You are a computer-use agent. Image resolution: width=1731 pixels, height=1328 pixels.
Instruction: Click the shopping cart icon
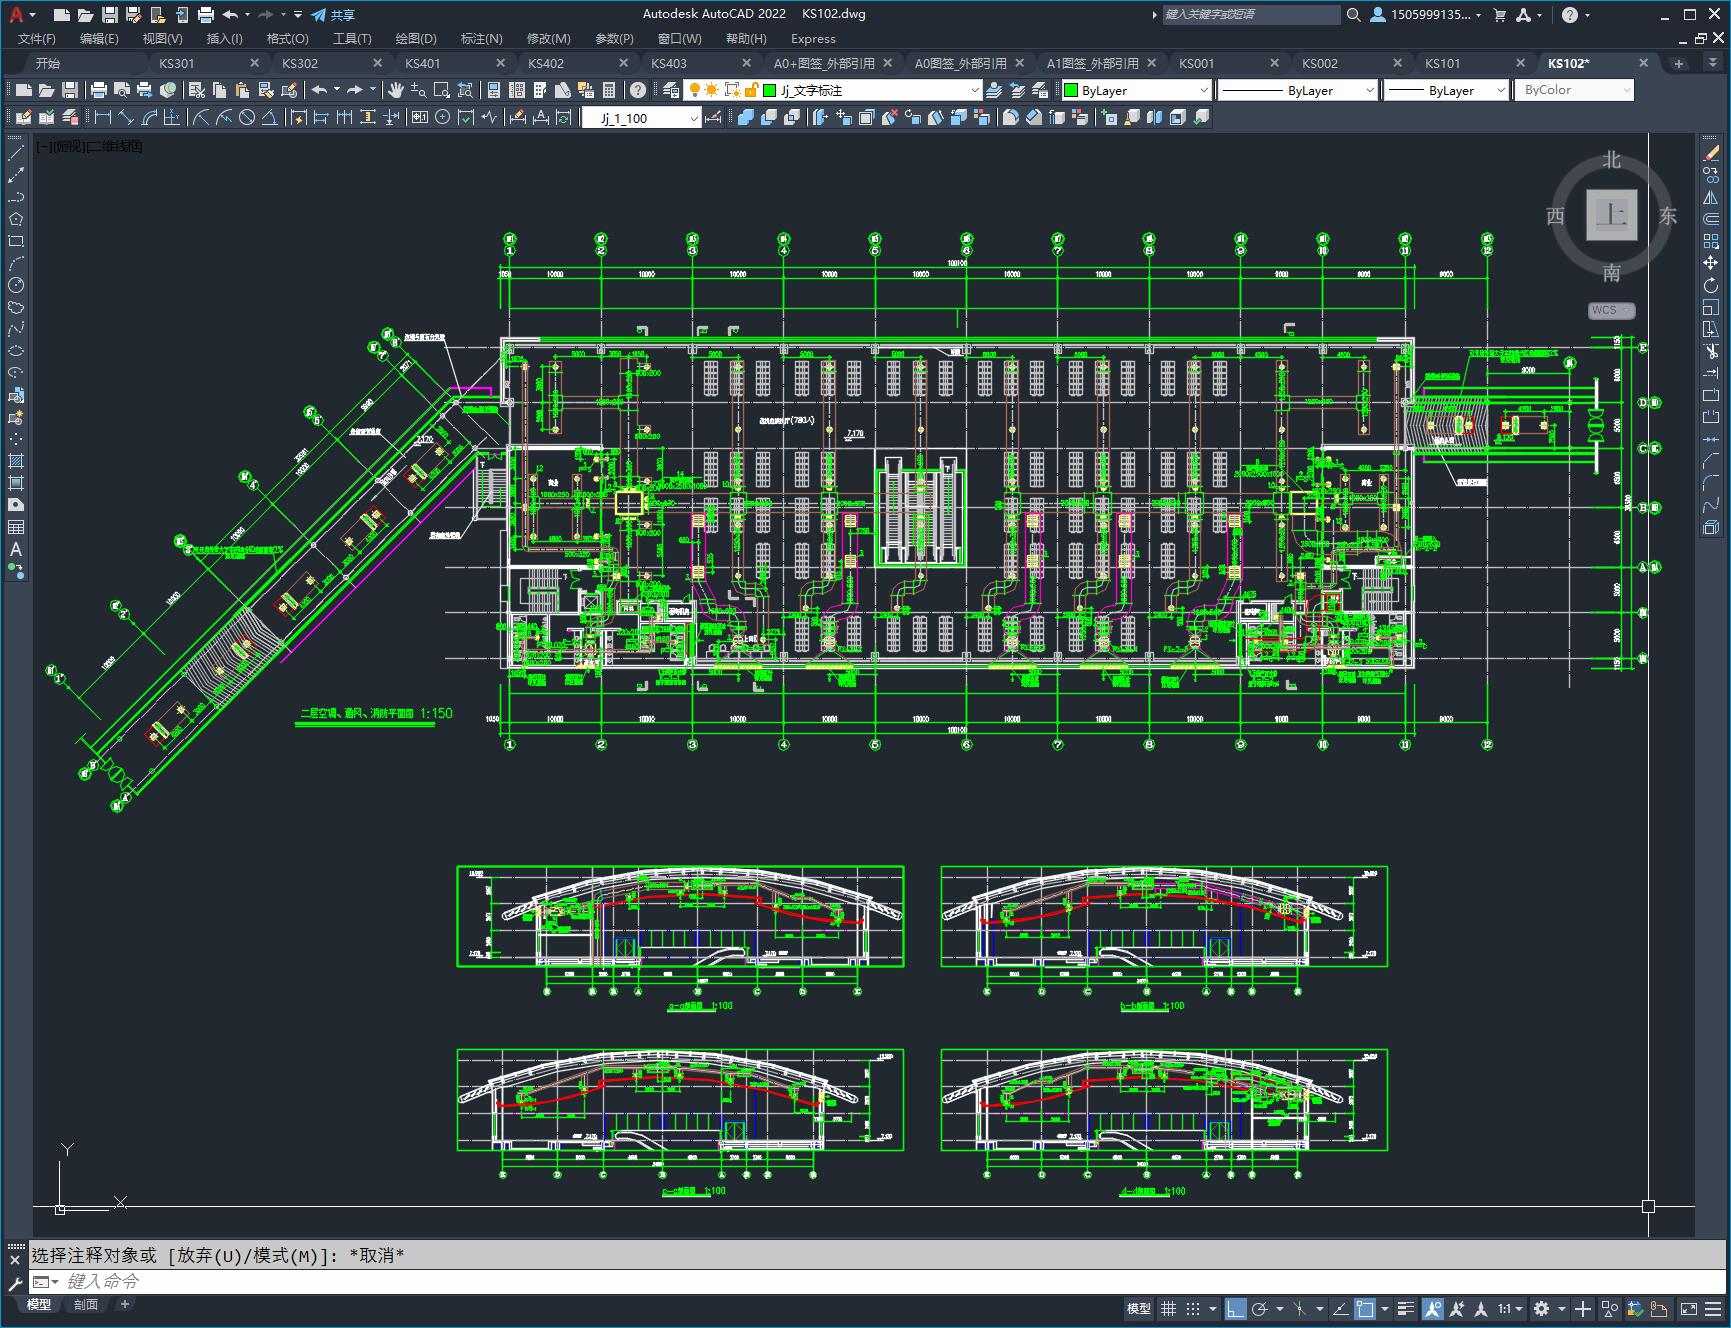[x=1499, y=15]
